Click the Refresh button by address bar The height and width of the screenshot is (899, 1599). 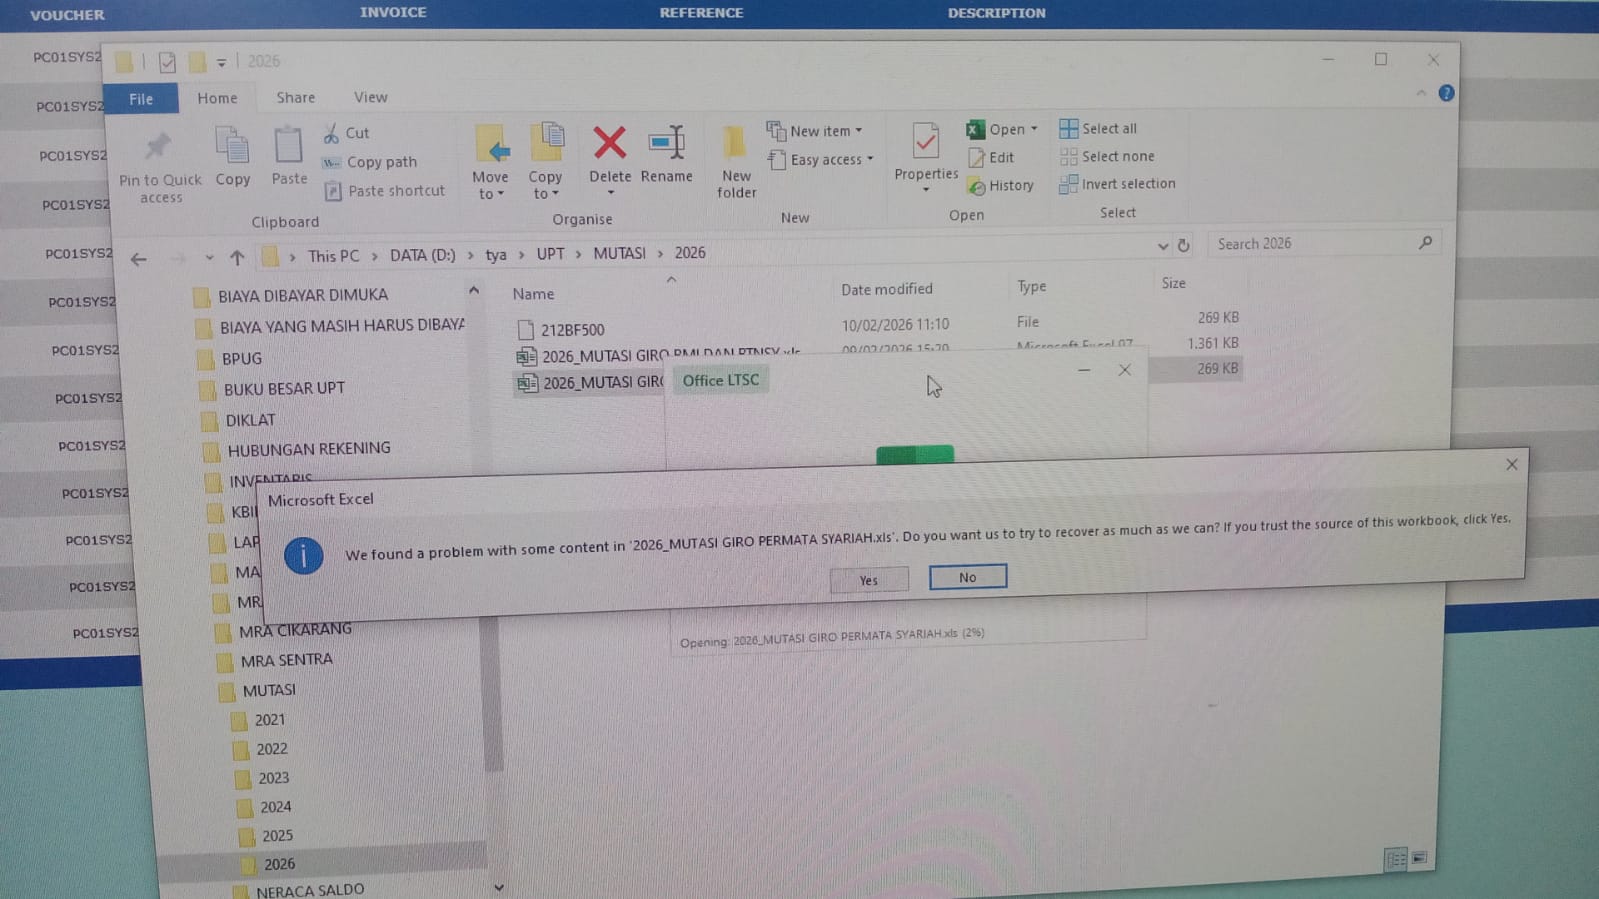(x=1183, y=245)
